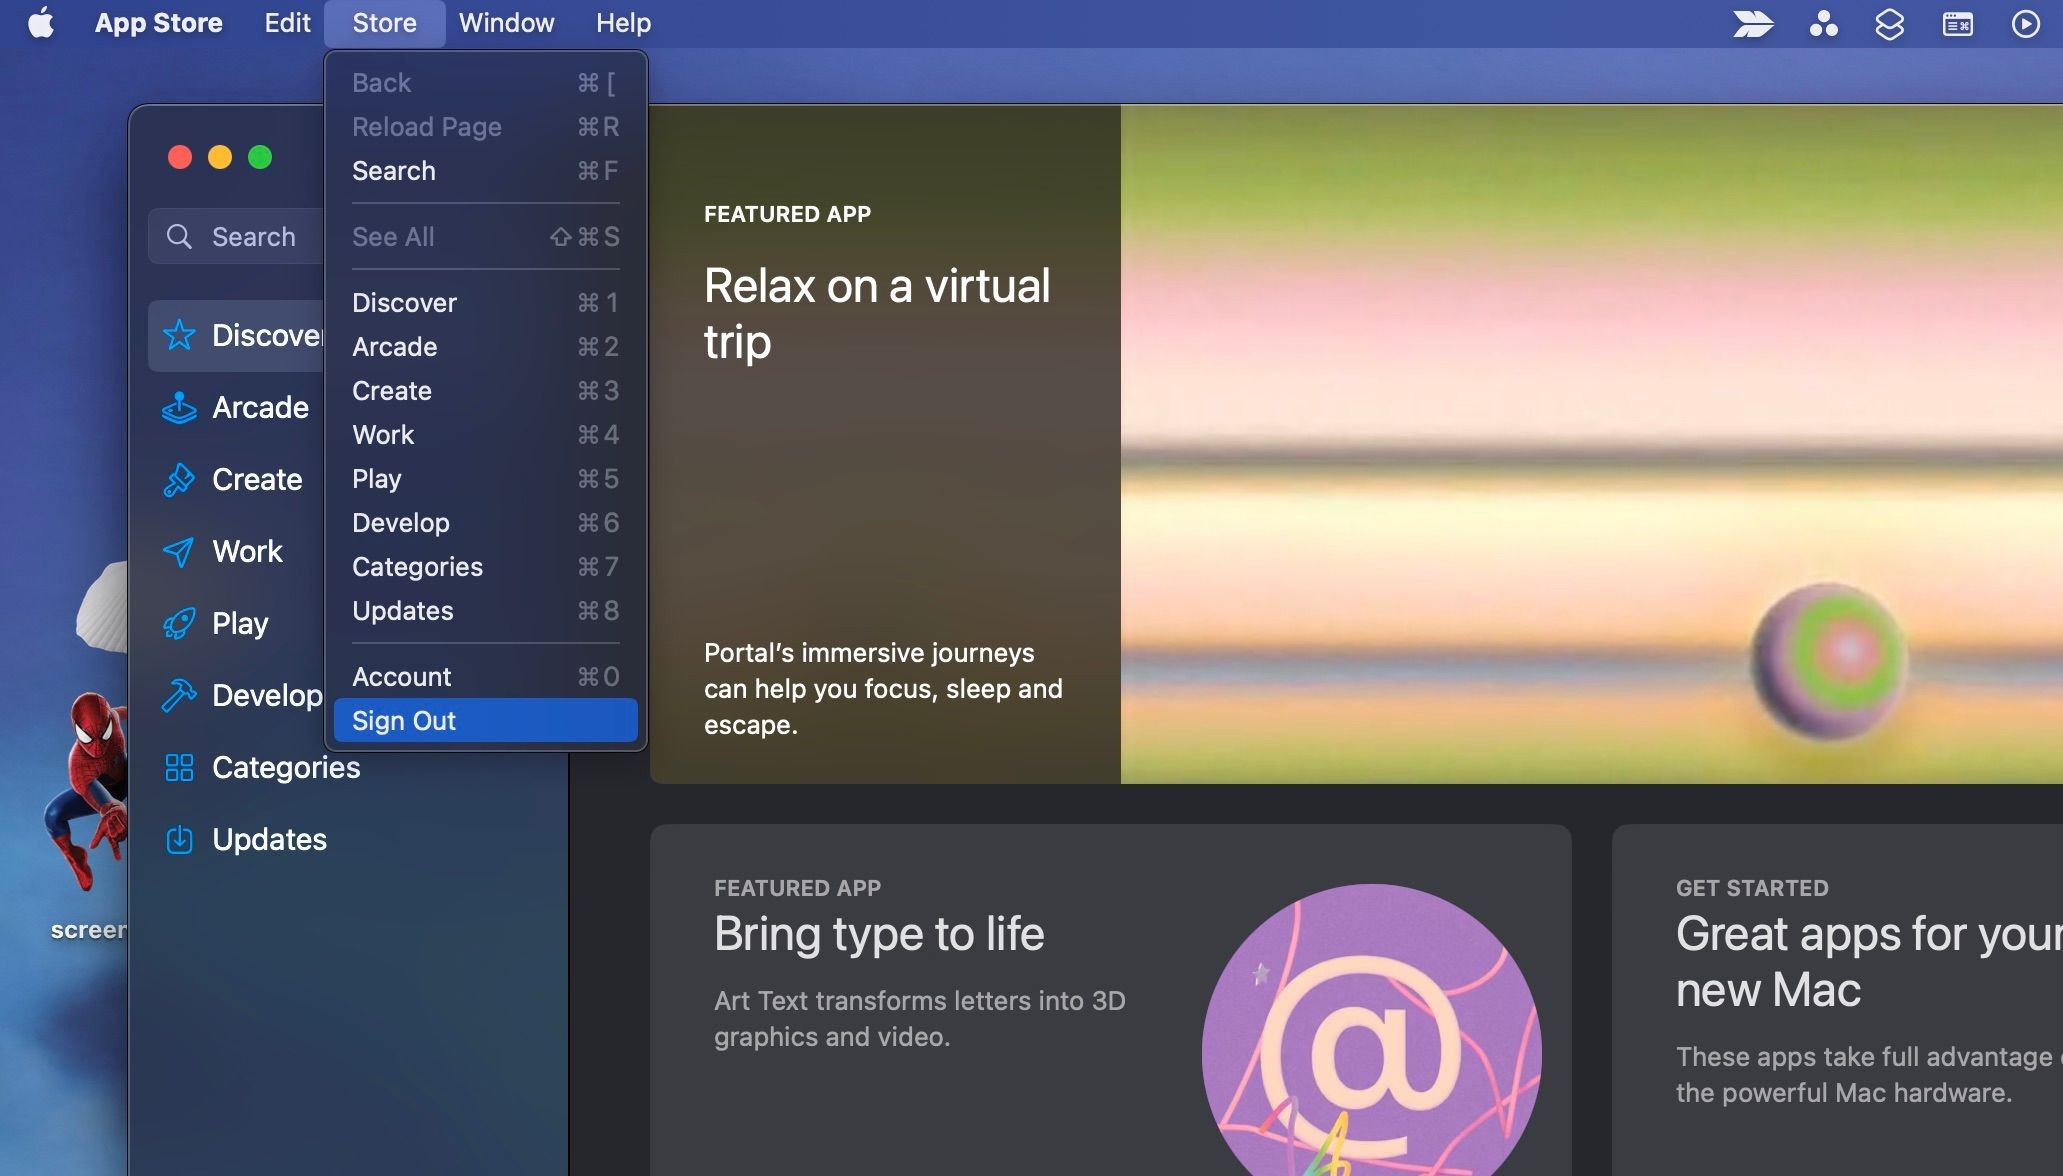Choose Develop in the Store menu
The height and width of the screenshot is (1176, 2063).
[x=486, y=523]
